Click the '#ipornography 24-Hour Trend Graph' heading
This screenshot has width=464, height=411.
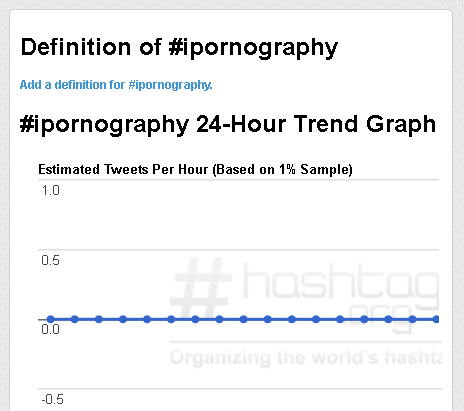pyautogui.click(x=228, y=125)
